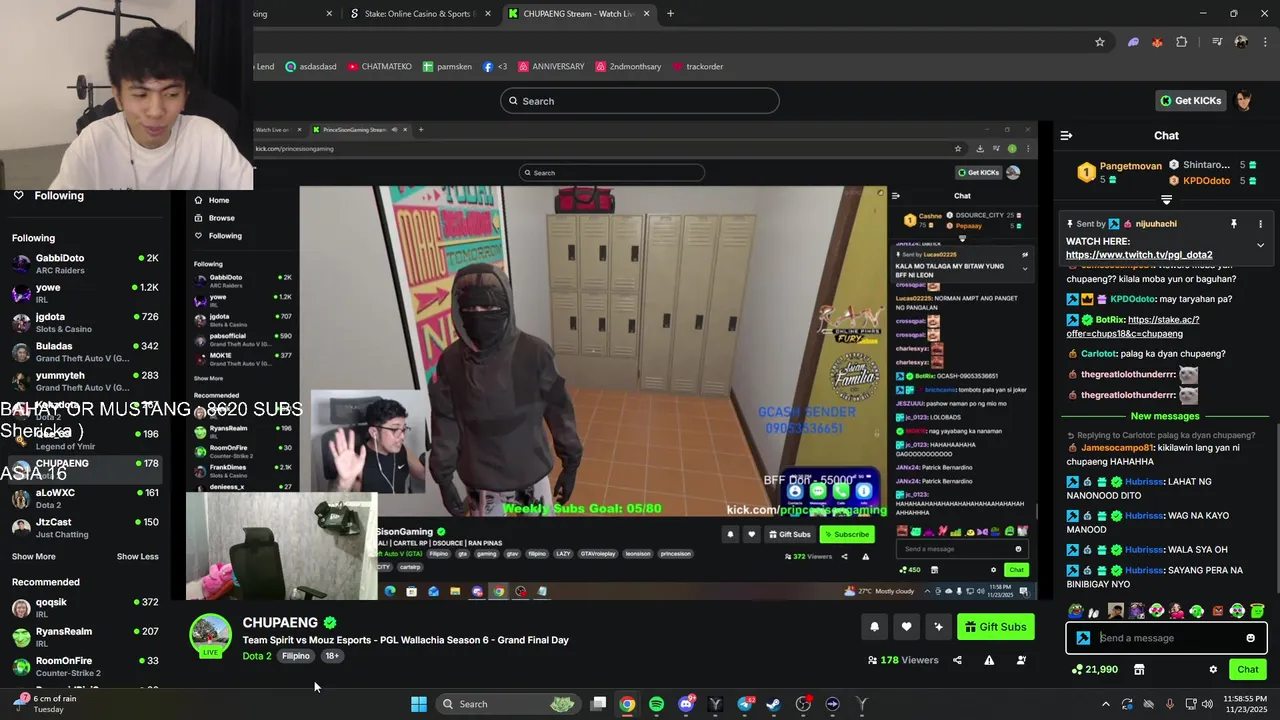This screenshot has height=720, width=1280.
Task: Open BotRix stake.ac offer link in chat
Action: 1133,327
